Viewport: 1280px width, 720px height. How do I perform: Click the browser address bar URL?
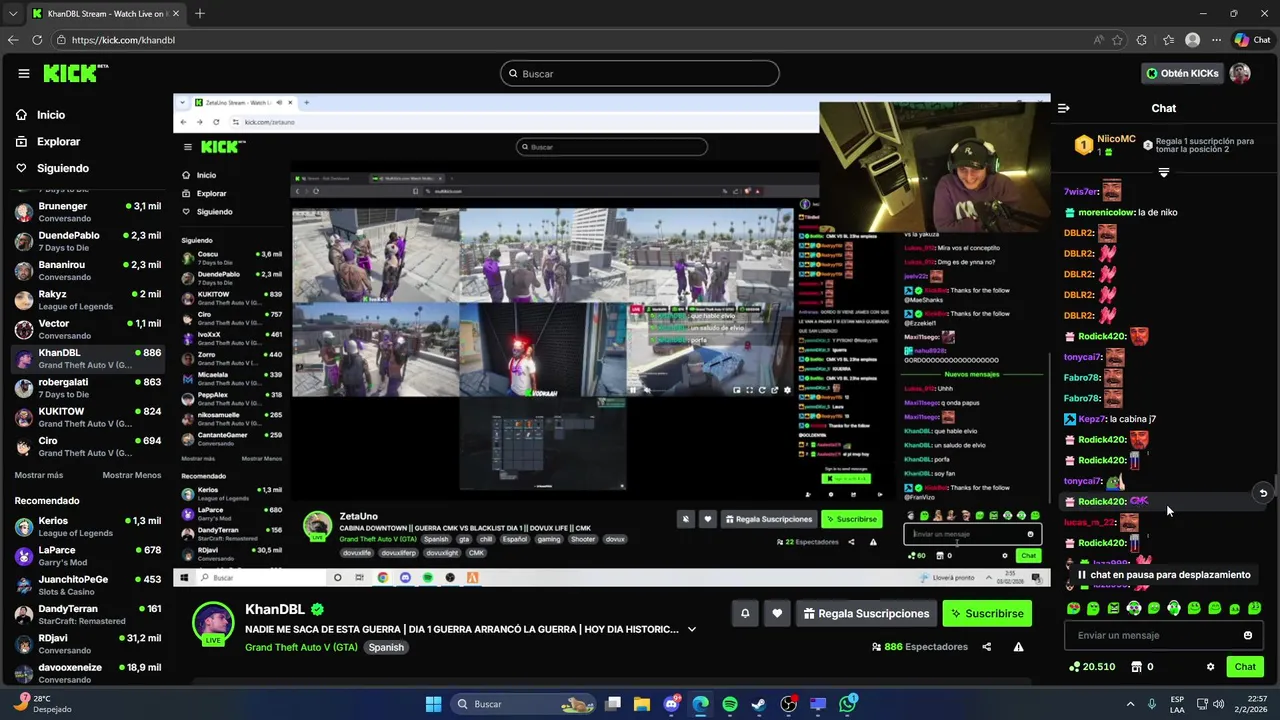pyautogui.click(x=124, y=40)
